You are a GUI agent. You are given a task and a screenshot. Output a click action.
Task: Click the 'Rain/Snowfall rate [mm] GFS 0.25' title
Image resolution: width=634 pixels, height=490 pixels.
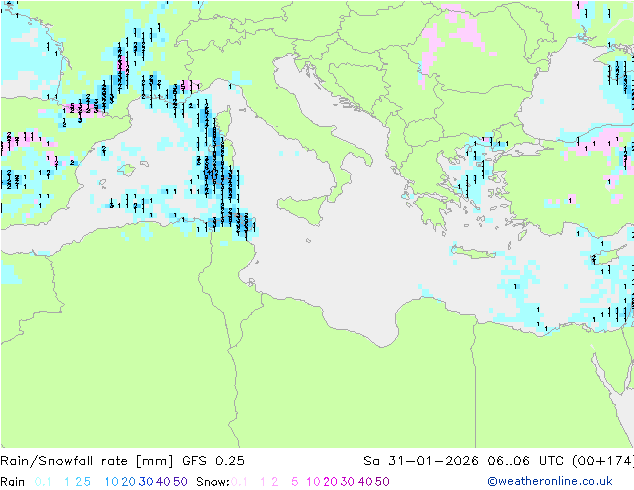coord(122,461)
